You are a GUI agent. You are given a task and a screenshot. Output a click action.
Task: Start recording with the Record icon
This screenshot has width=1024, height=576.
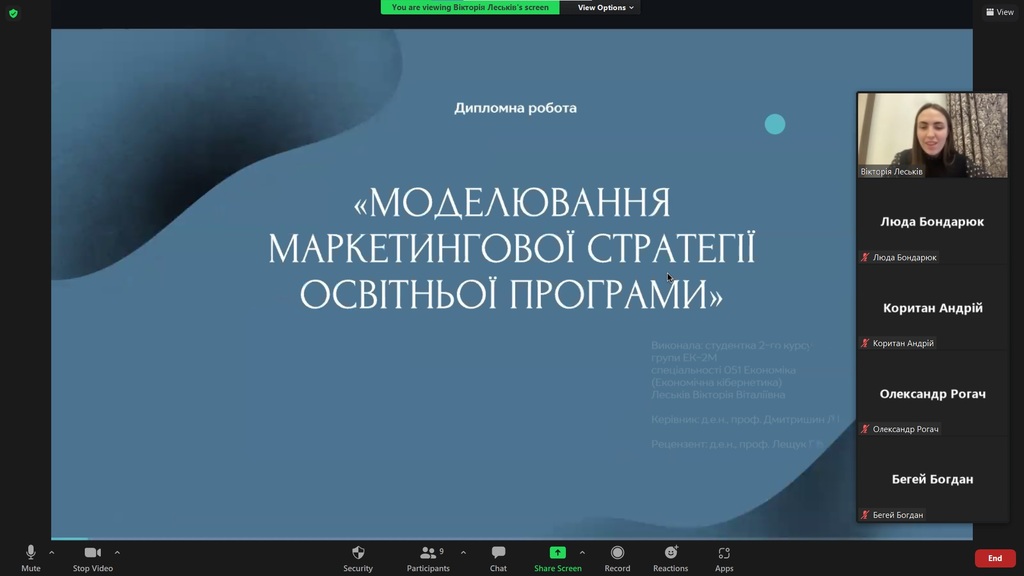(617, 553)
